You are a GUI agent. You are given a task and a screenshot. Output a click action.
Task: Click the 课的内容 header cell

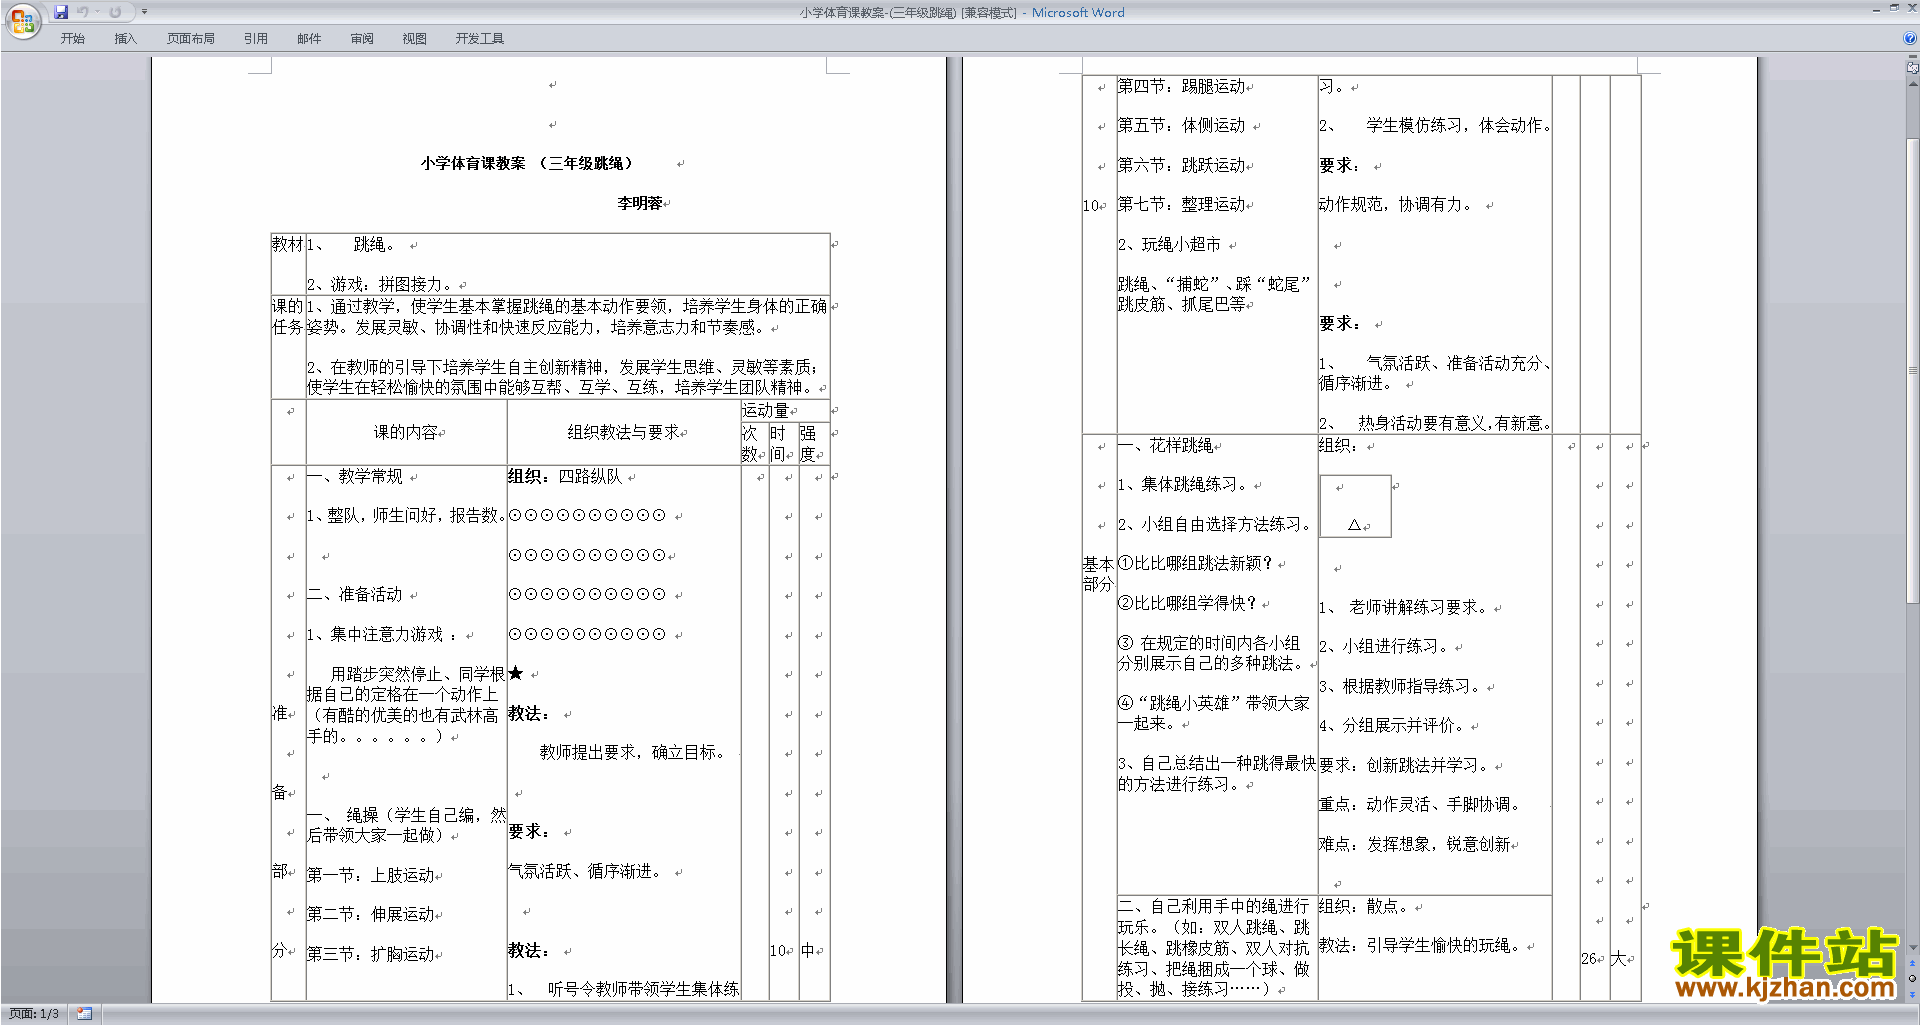pyautogui.click(x=406, y=432)
